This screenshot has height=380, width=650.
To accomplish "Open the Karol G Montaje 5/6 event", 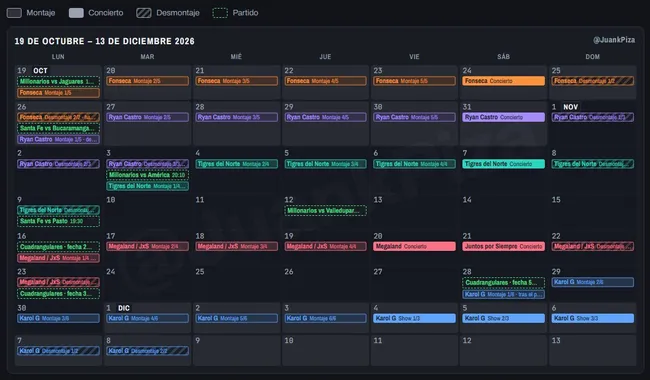I will [237, 318].
